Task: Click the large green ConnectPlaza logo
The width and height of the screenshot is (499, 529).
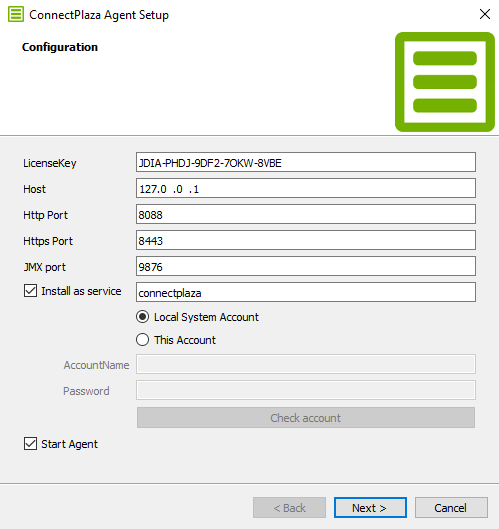Action: pyautogui.click(x=445, y=82)
